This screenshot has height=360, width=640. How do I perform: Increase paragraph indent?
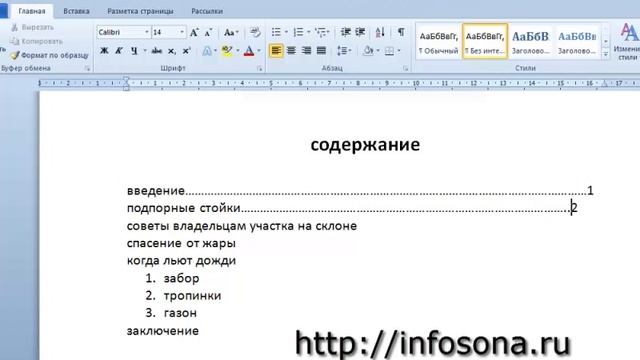pos(360,32)
